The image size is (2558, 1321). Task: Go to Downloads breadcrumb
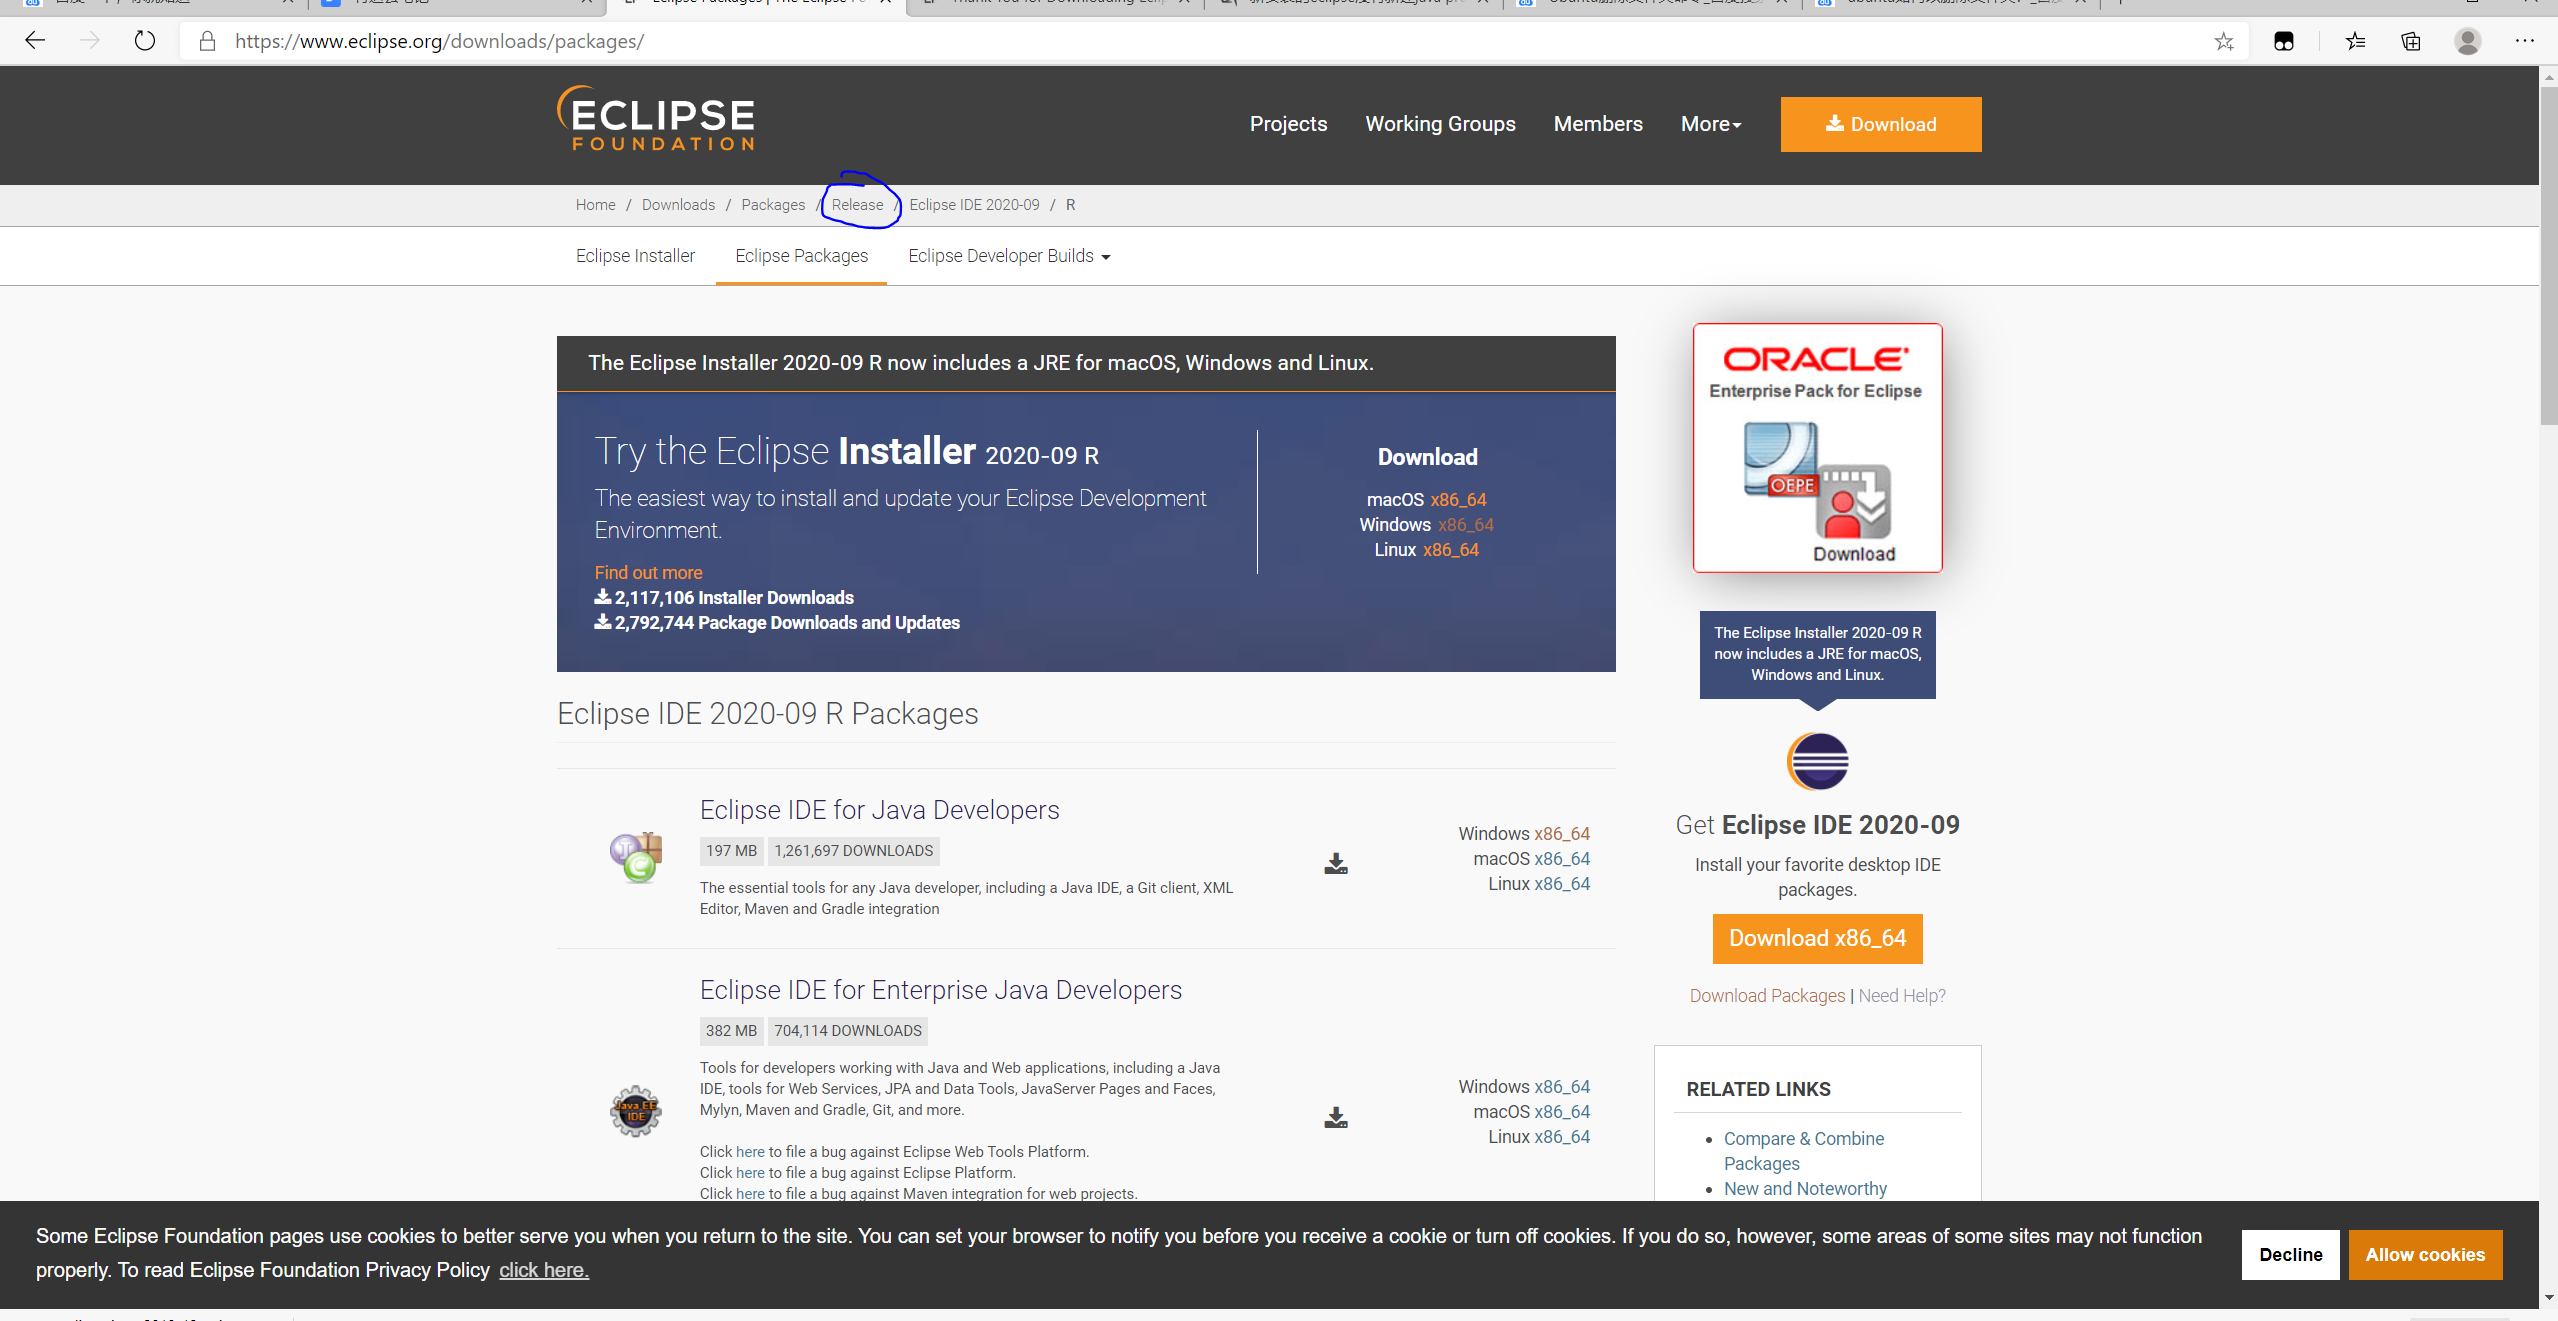point(678,205)
